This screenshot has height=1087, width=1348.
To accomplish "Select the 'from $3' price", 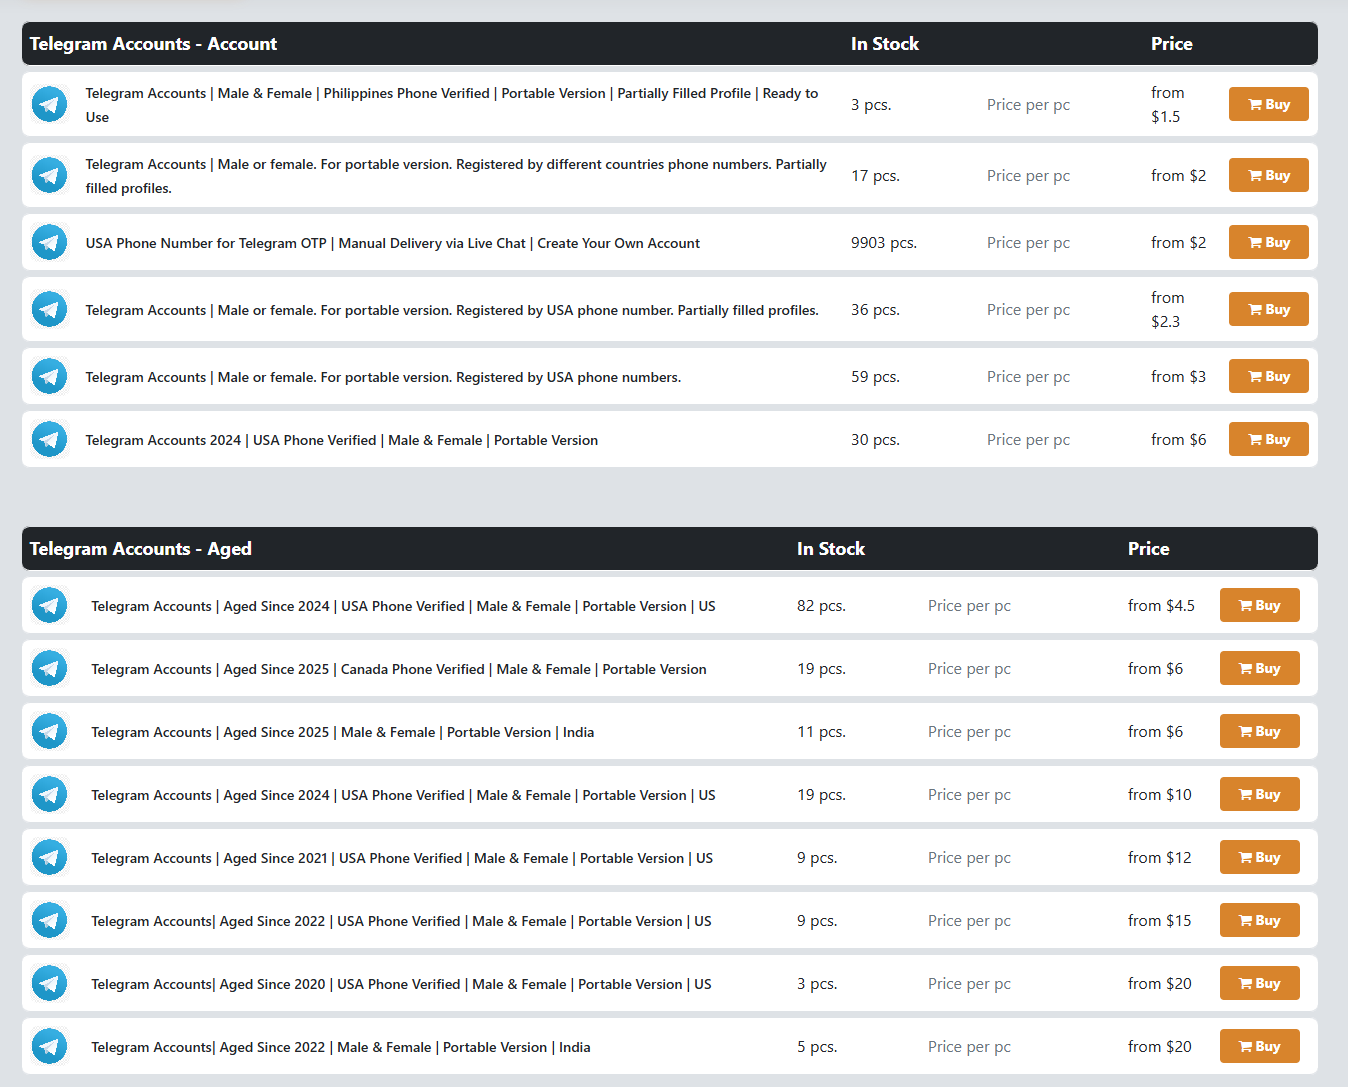I will pyautogui.click(x=1178, y=377).
